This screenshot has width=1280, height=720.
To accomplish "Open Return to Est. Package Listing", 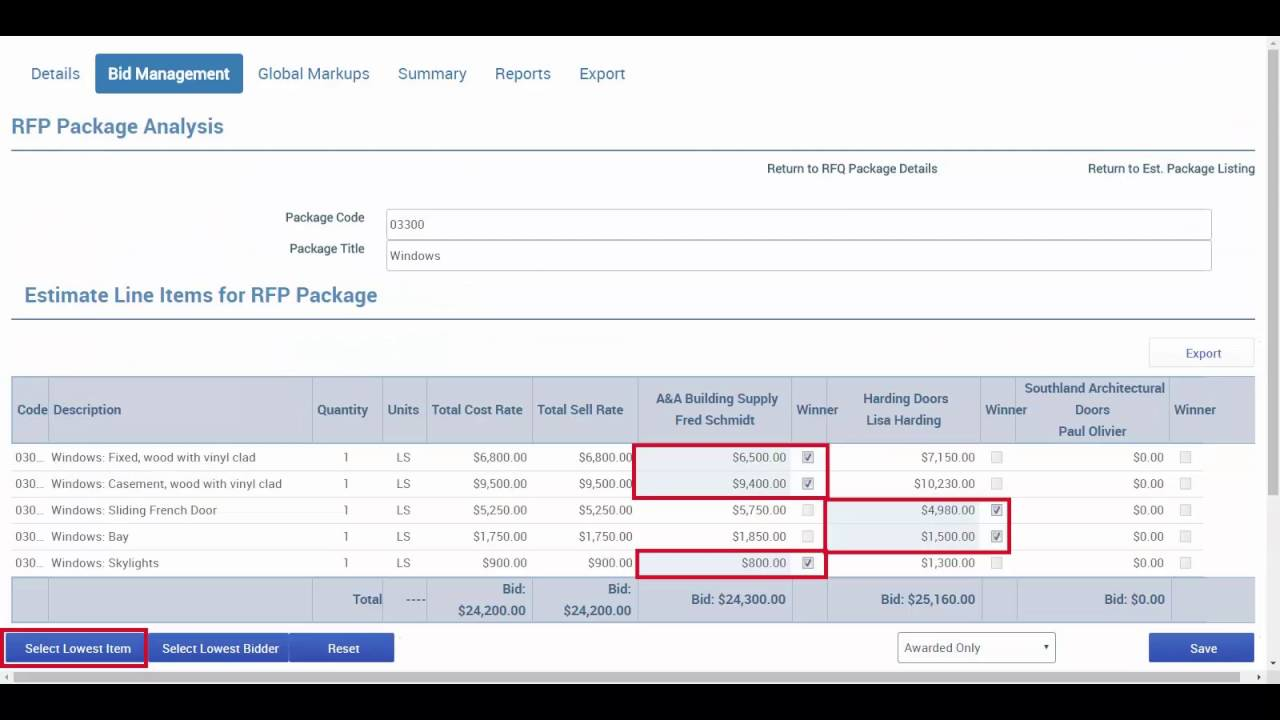I will (x=1171, y=168).
